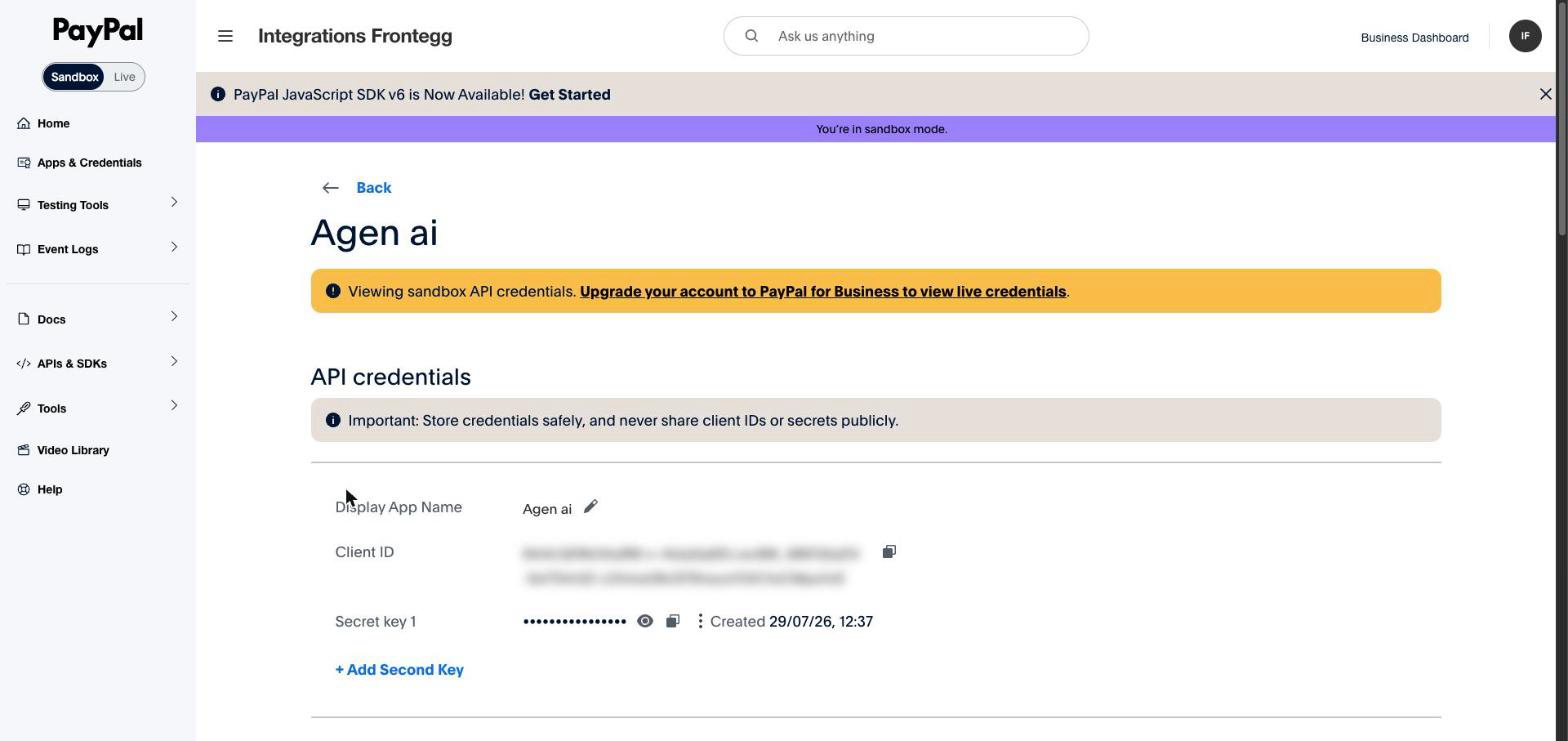Open Tools label in sidebar
The height and width of the screenshot is (741, 1568).
point(51,408)
